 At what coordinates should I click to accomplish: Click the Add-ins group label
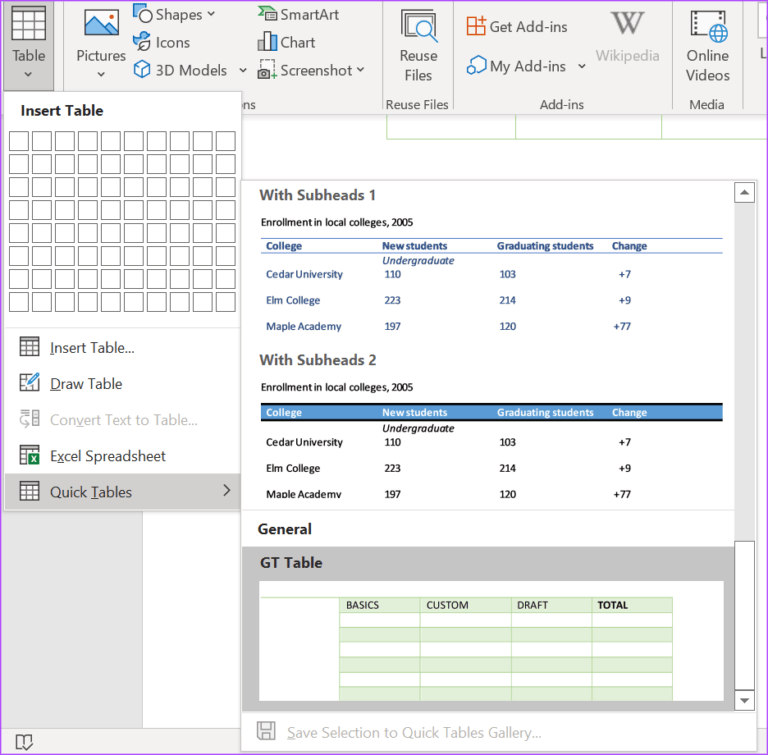click(562, 104)
